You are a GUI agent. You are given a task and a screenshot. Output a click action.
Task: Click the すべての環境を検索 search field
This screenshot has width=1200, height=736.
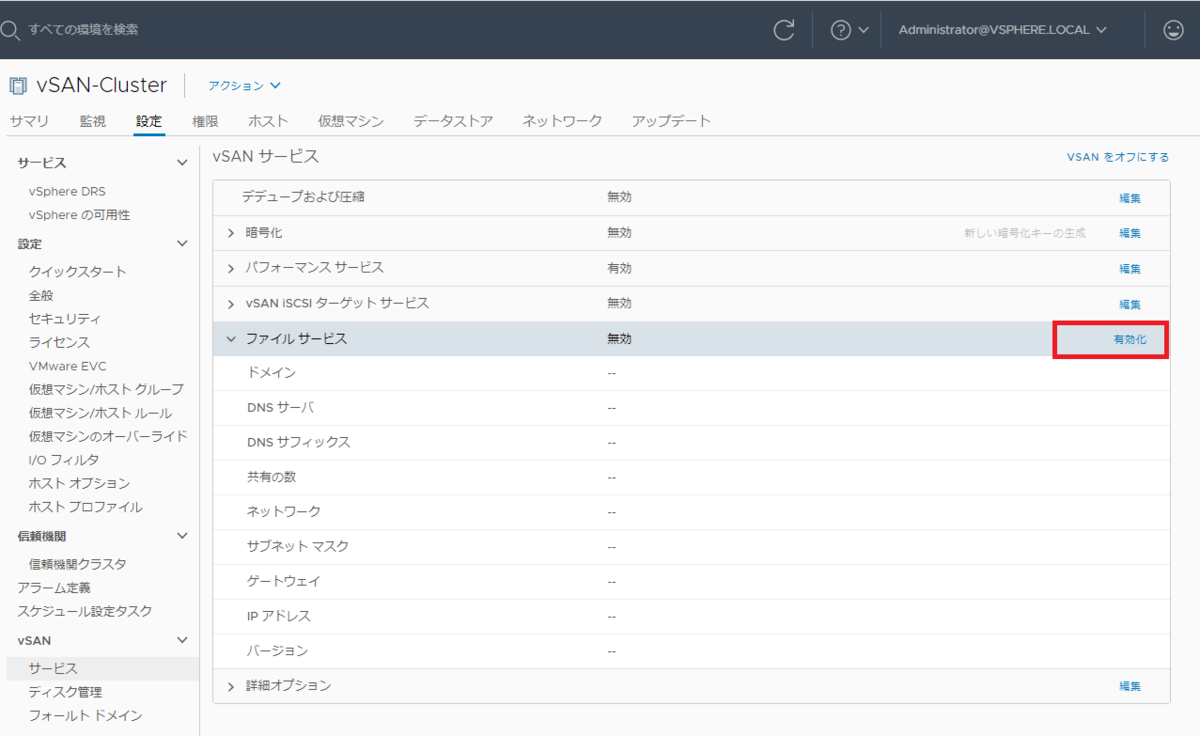click(83, 30)
